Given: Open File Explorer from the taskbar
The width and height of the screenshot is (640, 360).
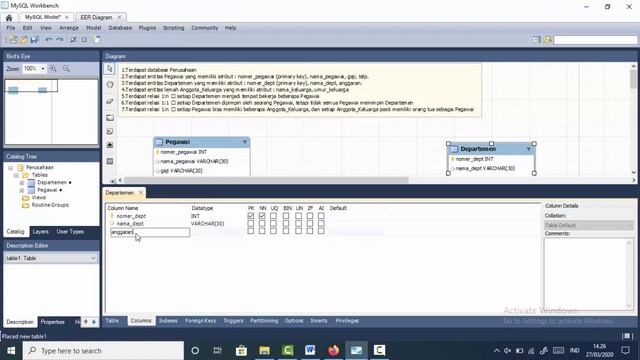Looking at the screenshot, I should [264, 350].
